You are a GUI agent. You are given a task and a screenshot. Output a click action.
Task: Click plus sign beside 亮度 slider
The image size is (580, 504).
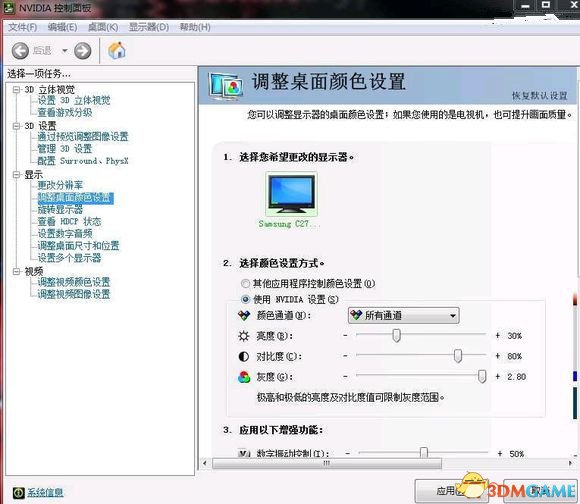click(498, 335)
